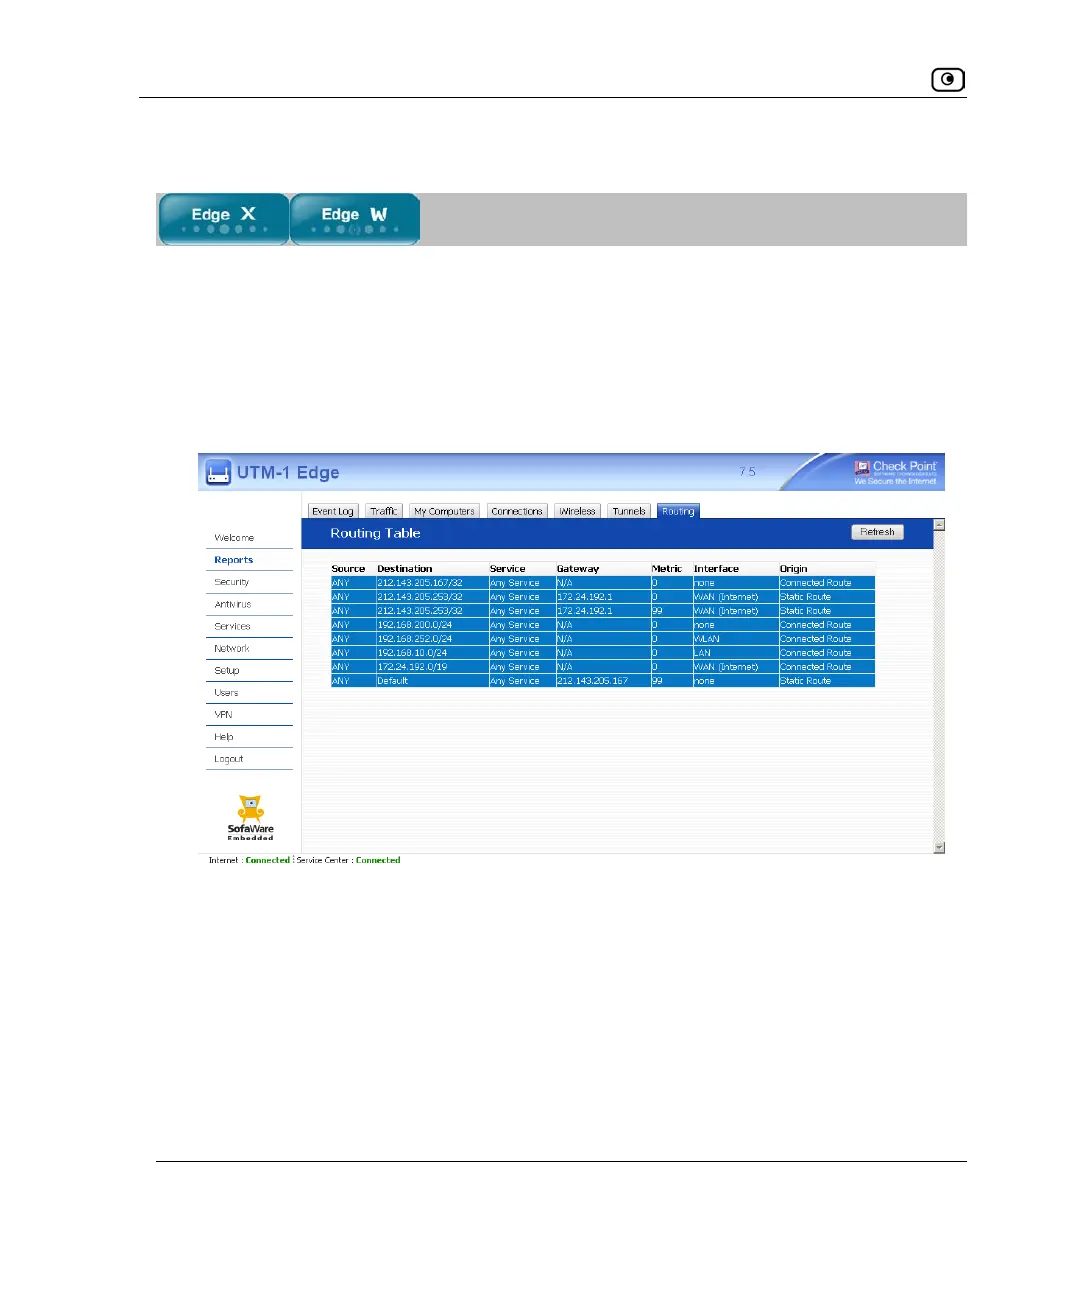Switch to the Tunnels tab
The image size is (1078, 1304).
coord(629,511)
